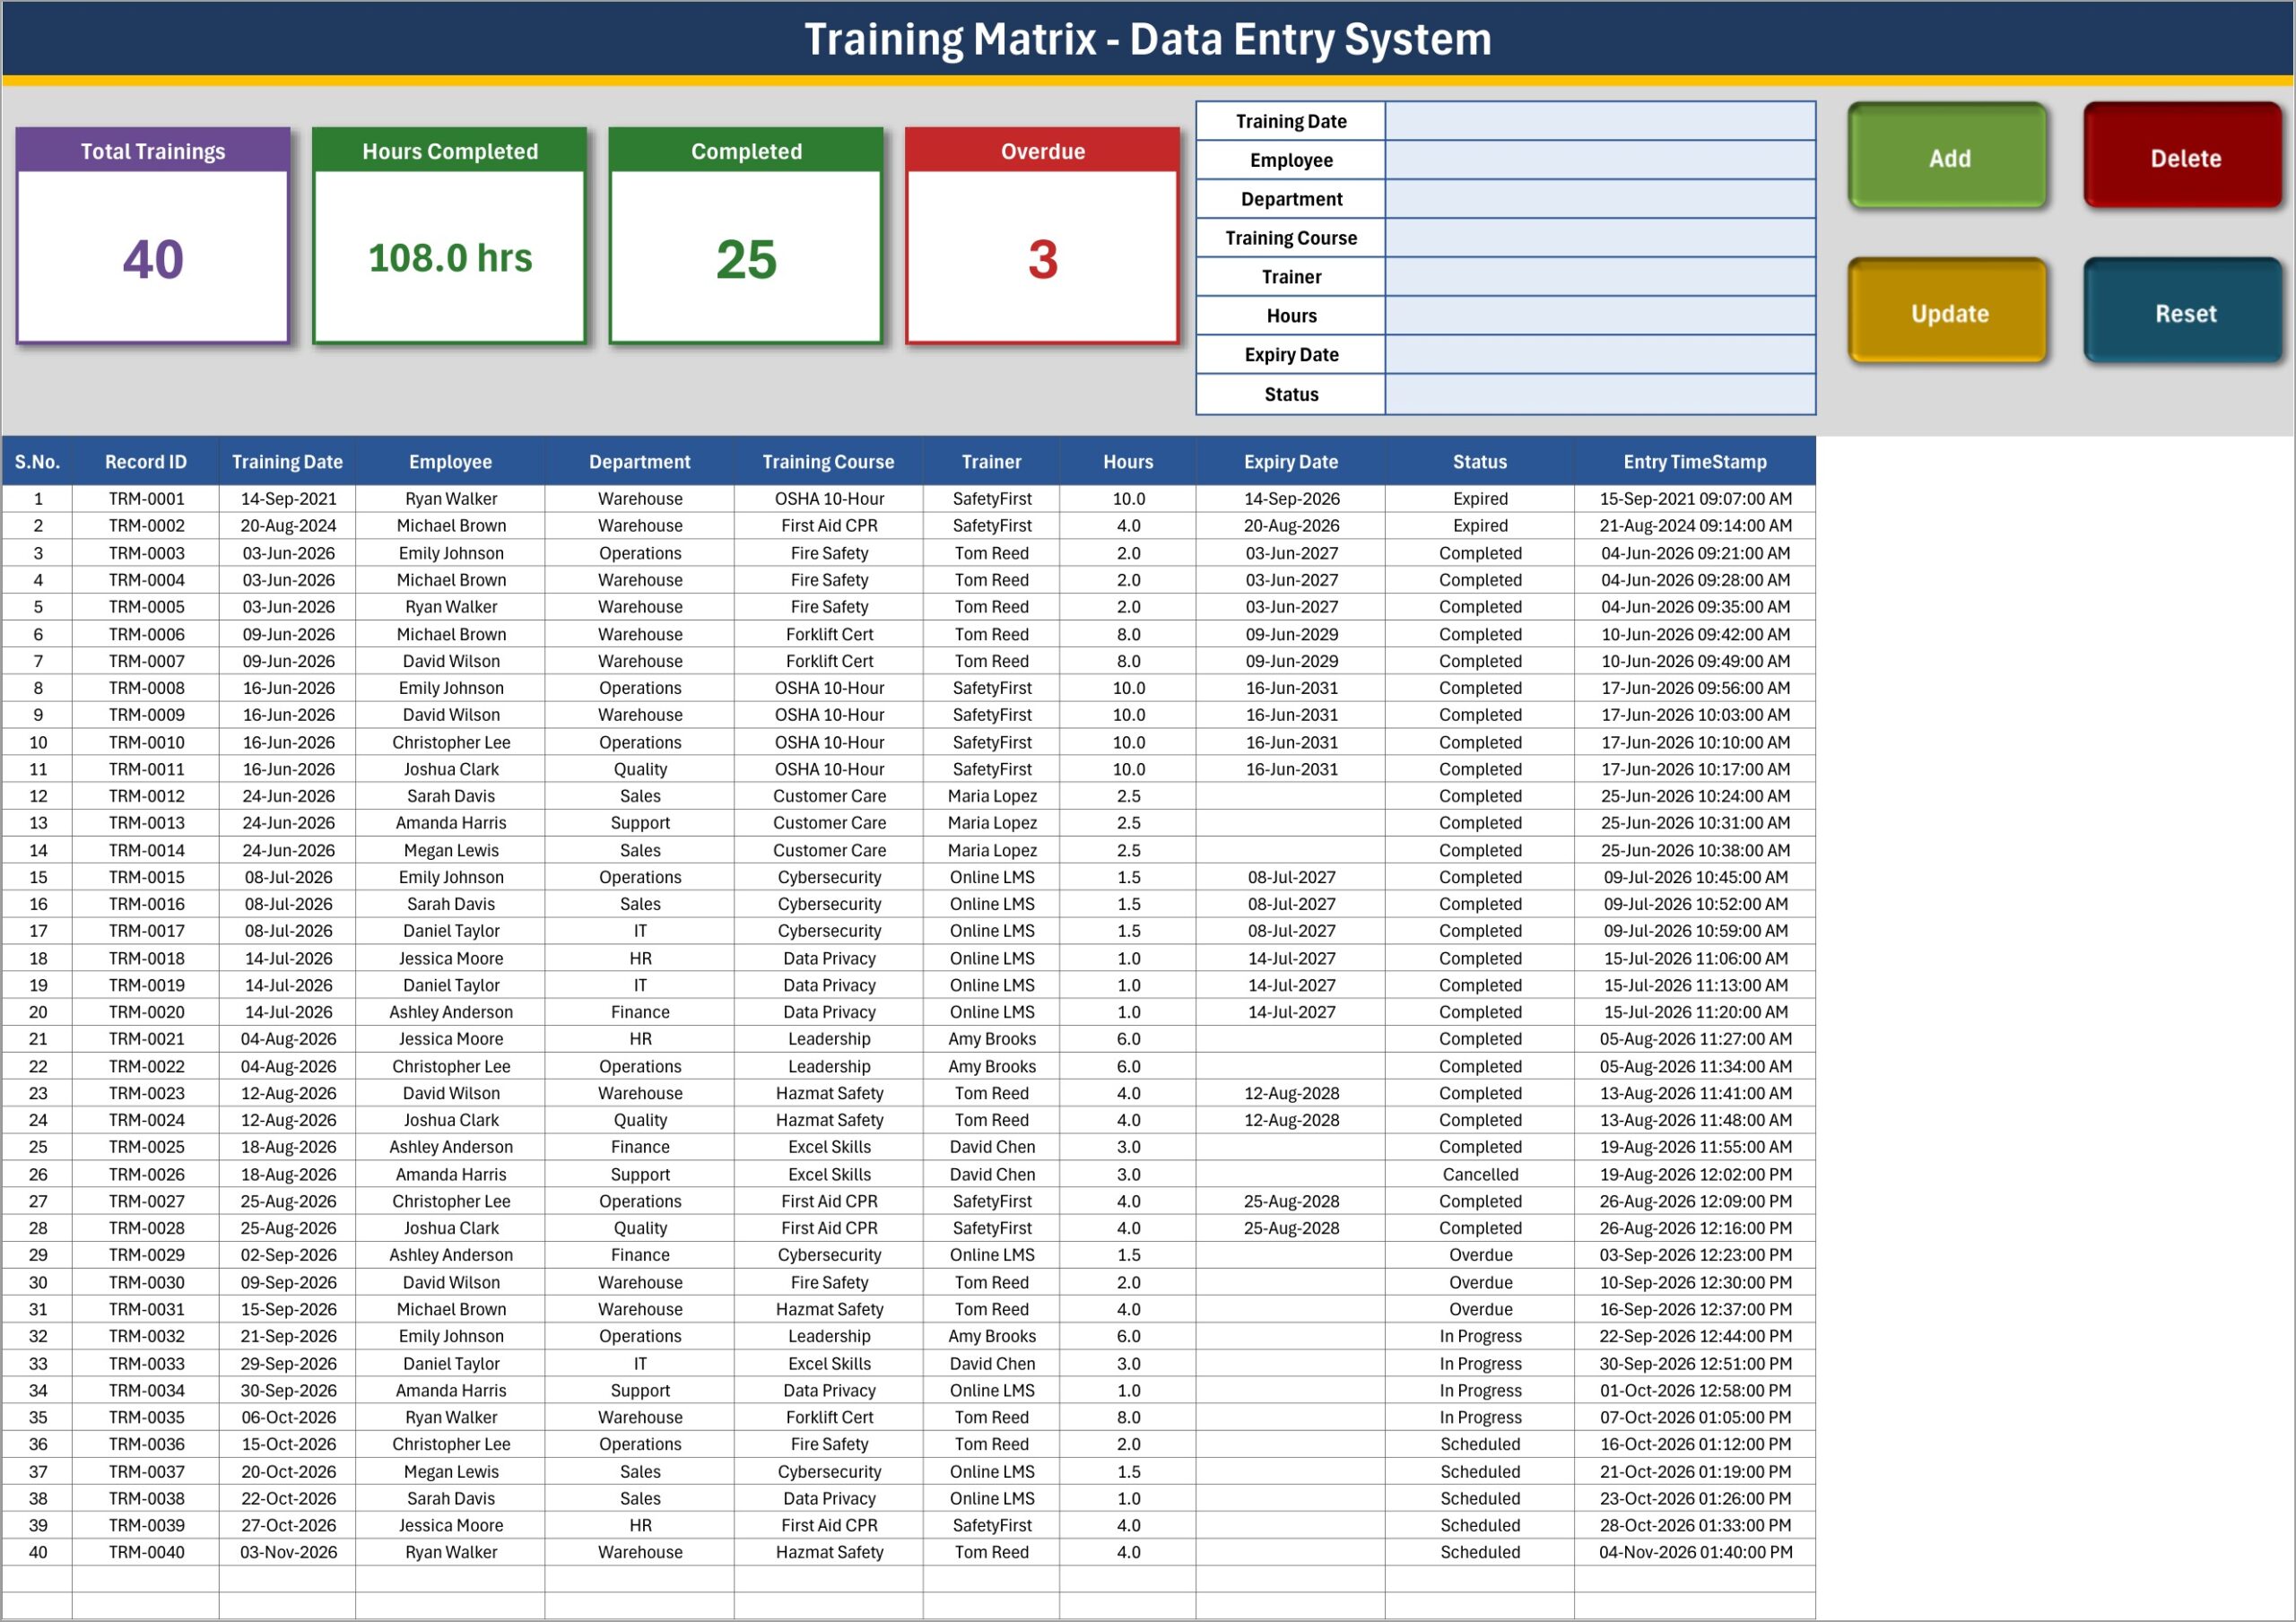Viewport: 2296px width, 1622px height.
Task: Click expiry date 12-Aug-2028 in row TRM-0024
Action: tap(1291, 1120)
